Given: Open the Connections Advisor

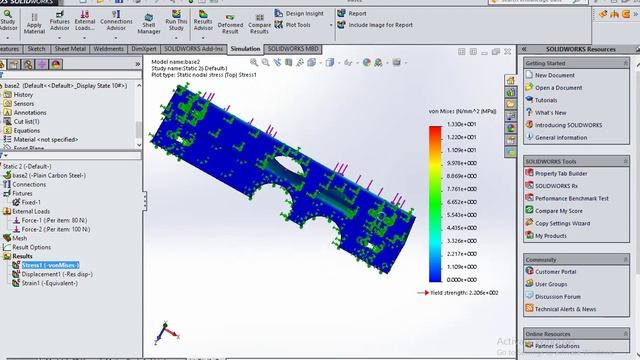Looking at the screenshot, I should coord(116,21).
